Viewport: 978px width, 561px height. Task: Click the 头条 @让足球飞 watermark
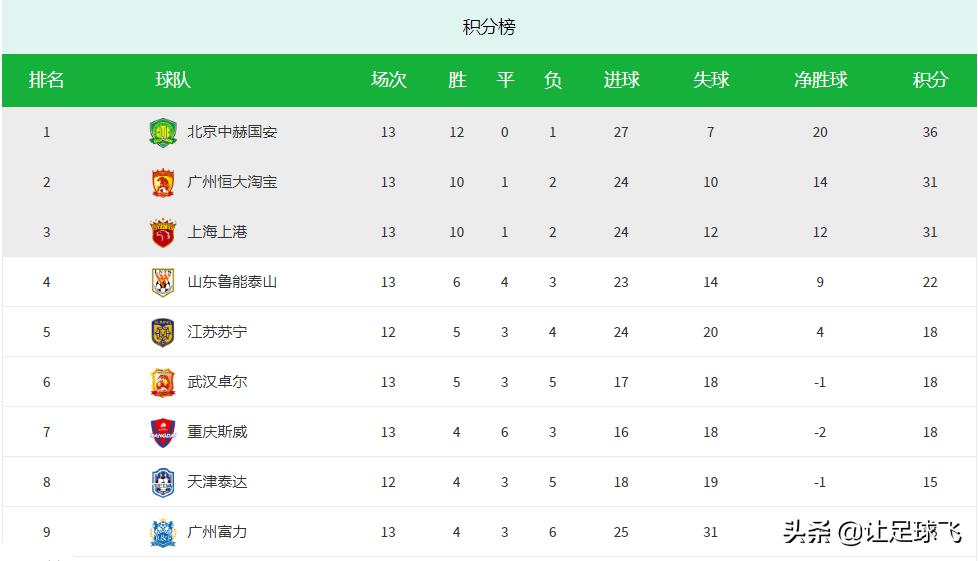tap(872, 532)
